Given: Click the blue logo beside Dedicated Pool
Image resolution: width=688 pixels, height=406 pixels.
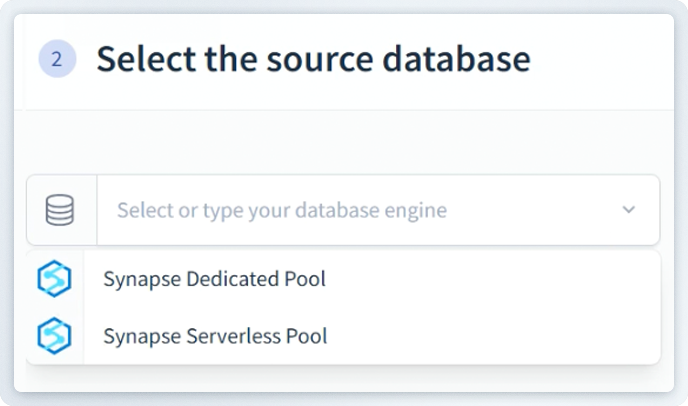Looking at the screenshot, I should (x=54, y=279).
